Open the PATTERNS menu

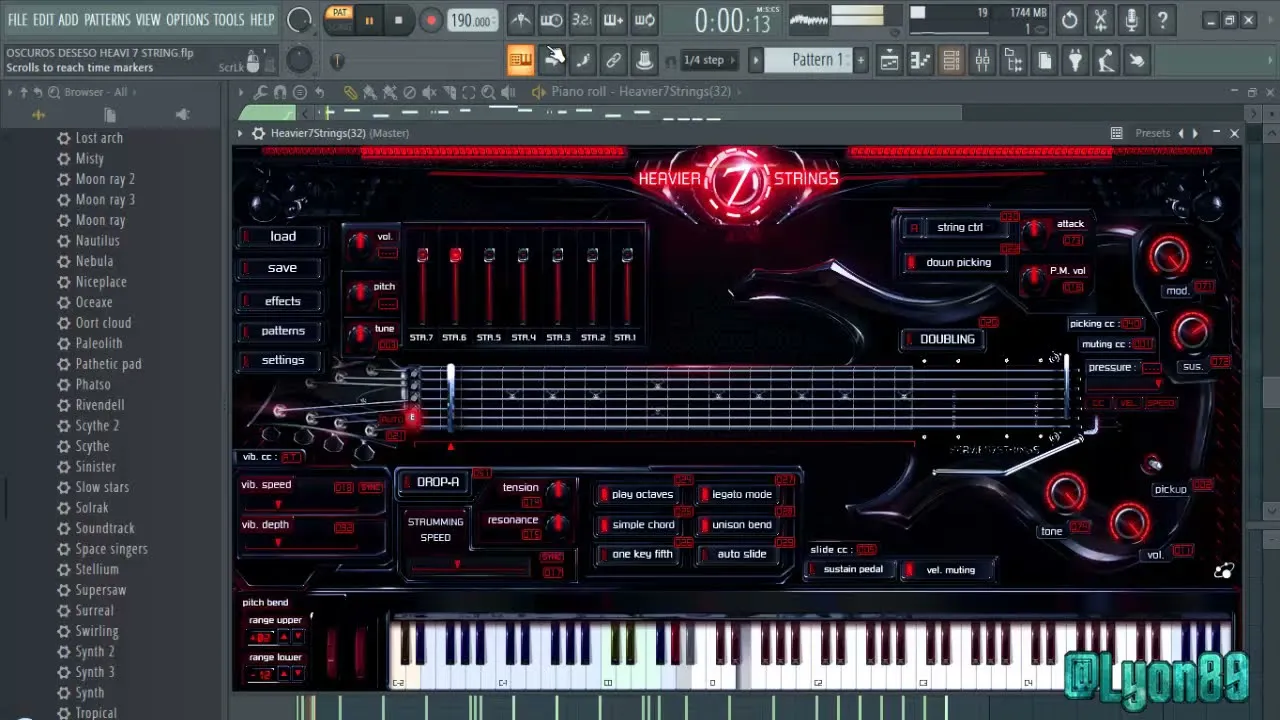107,20
